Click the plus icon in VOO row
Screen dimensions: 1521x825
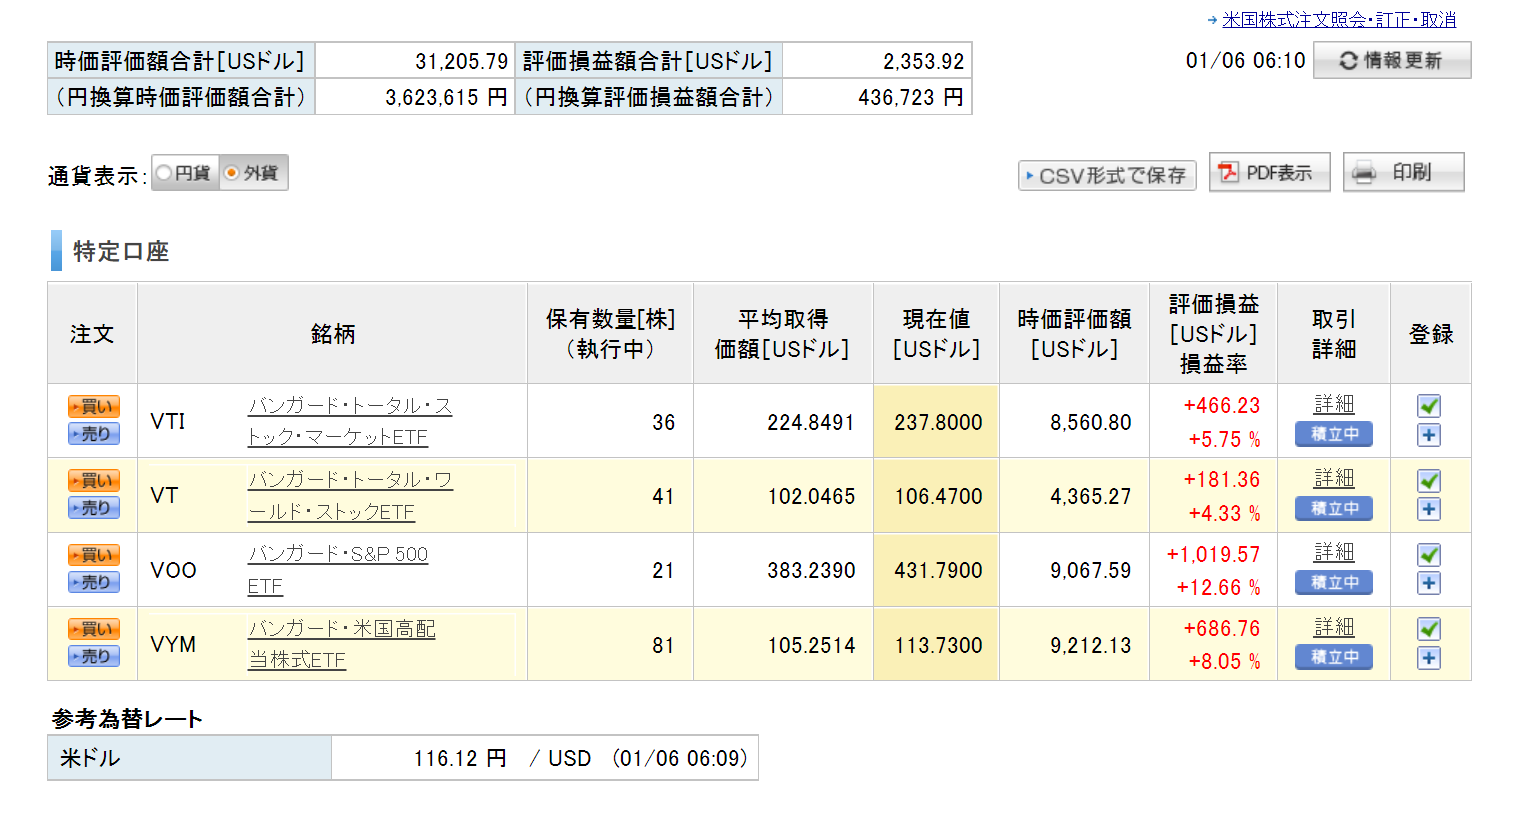pyautogui.click(x=1429, y=583)
